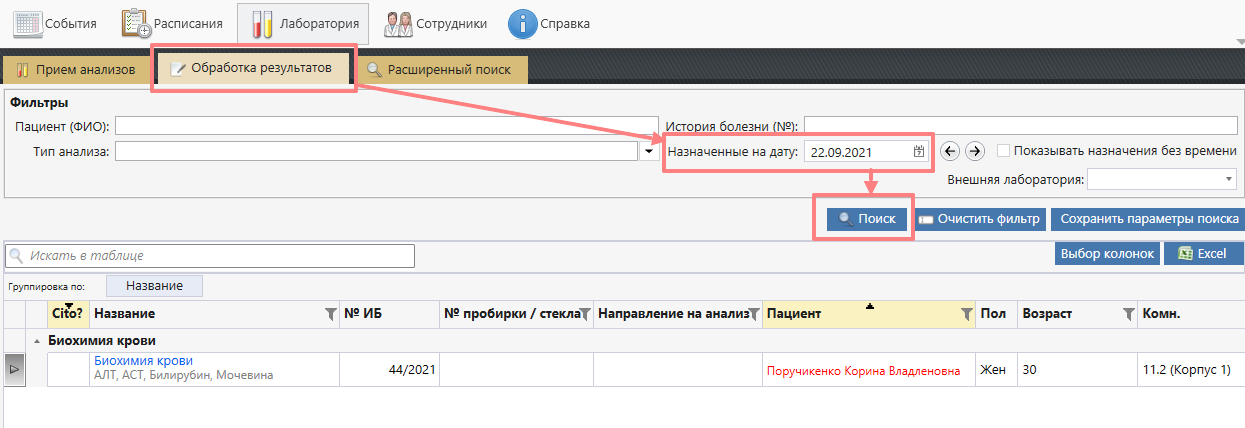Click Очистить фильтр button
The image size is (1245, 428).
coord(980,219)
